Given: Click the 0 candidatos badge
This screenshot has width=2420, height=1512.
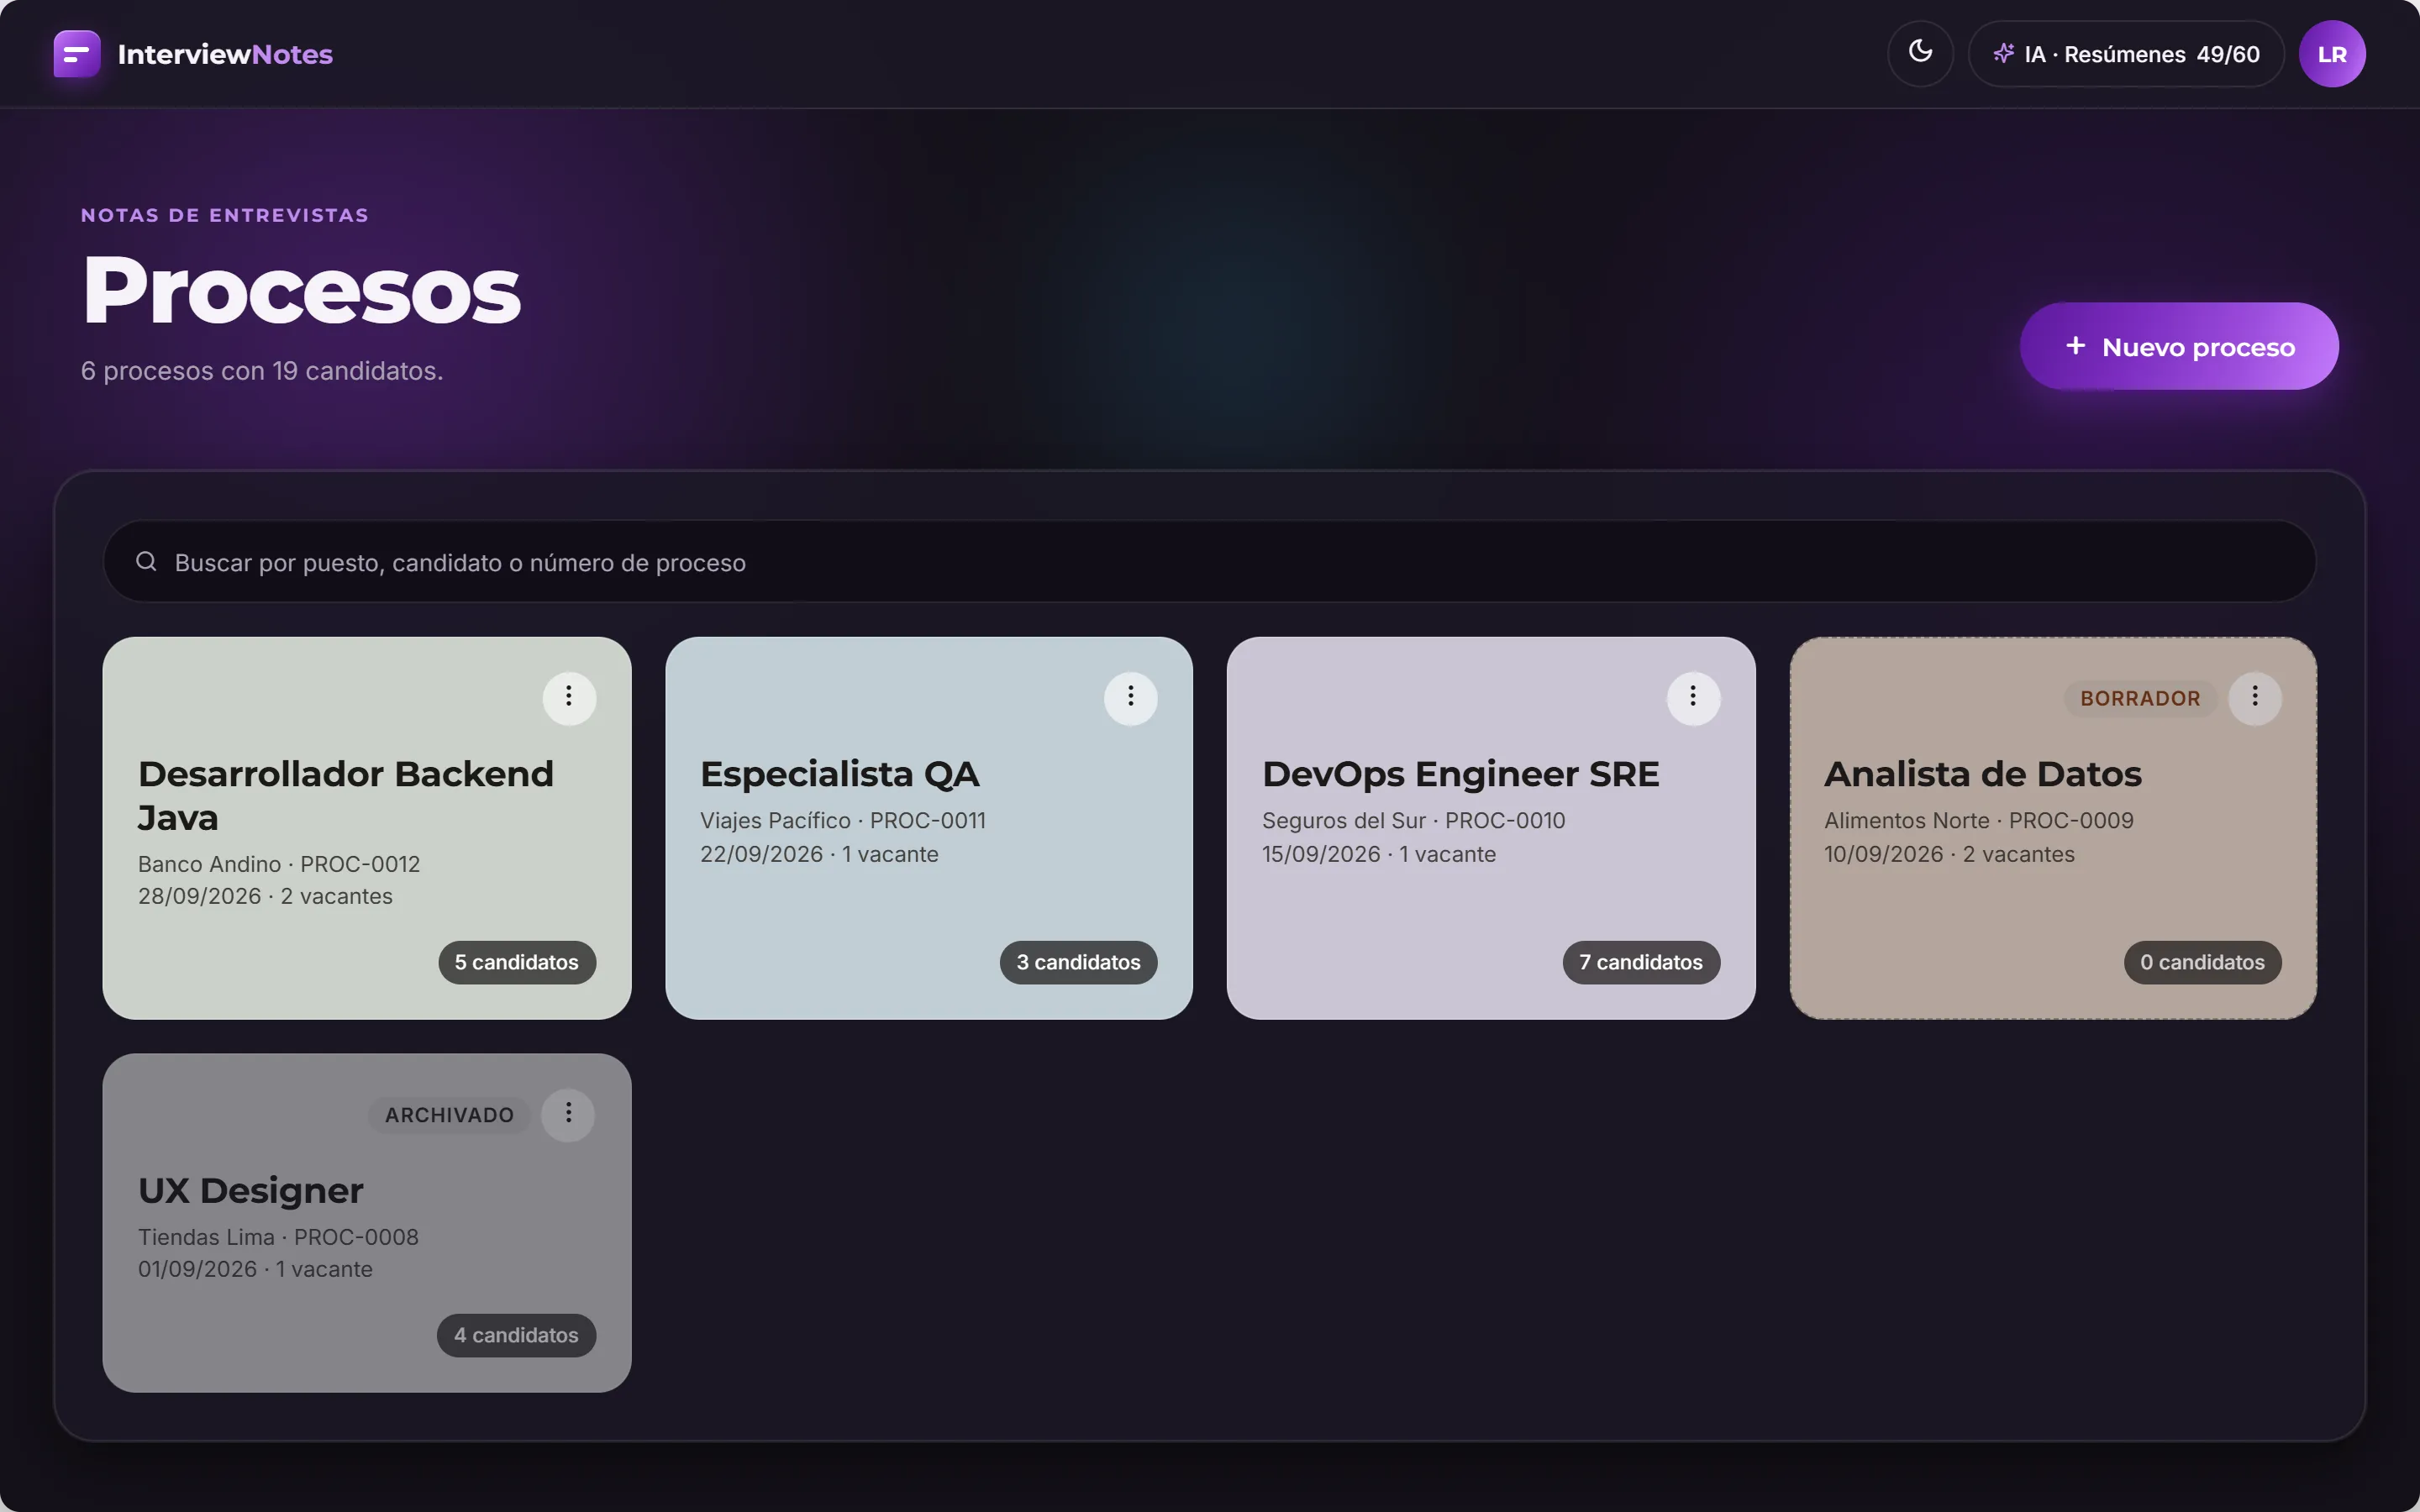Looking at the screenshot, I should point(2203,963).
